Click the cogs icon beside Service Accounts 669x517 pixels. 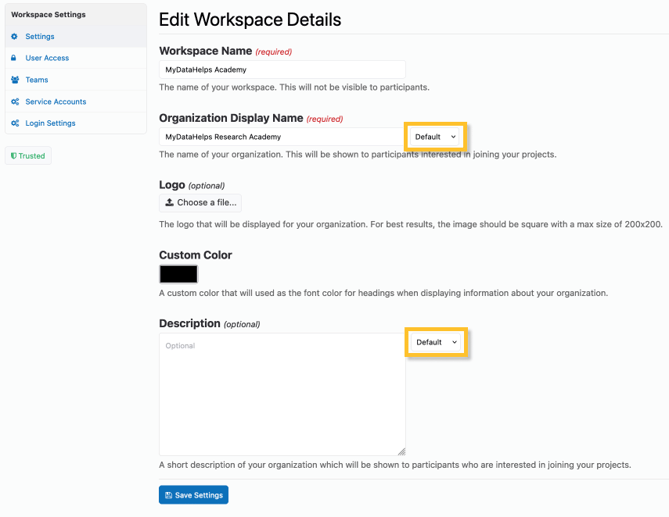[14, 102]
